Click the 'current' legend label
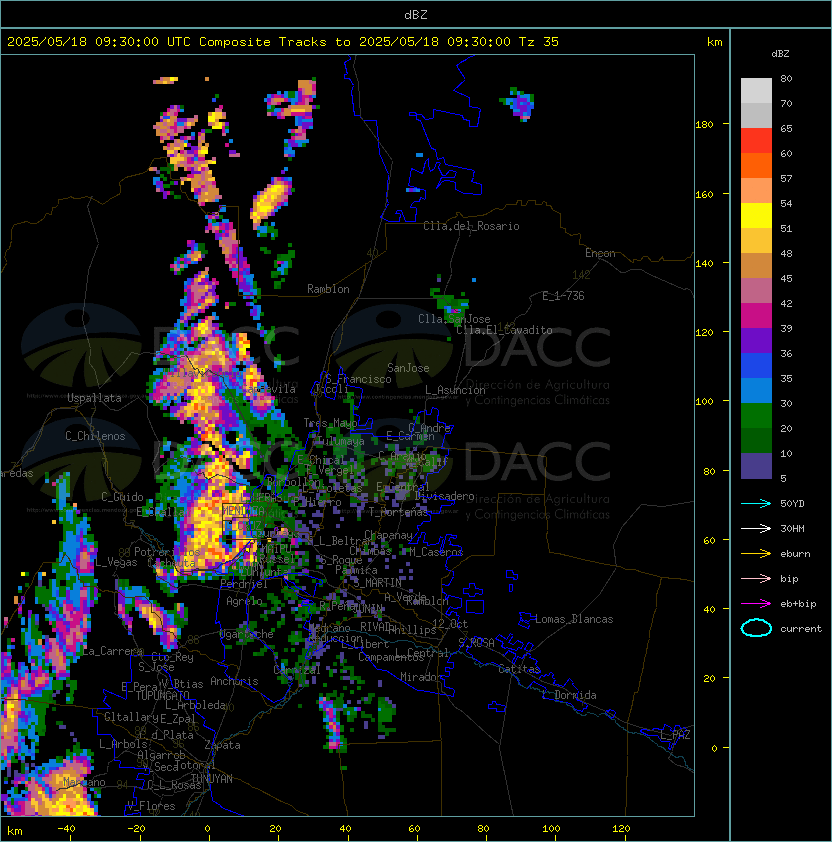The height and width of the screenshot is (842, 832). (x=801, y=629)
